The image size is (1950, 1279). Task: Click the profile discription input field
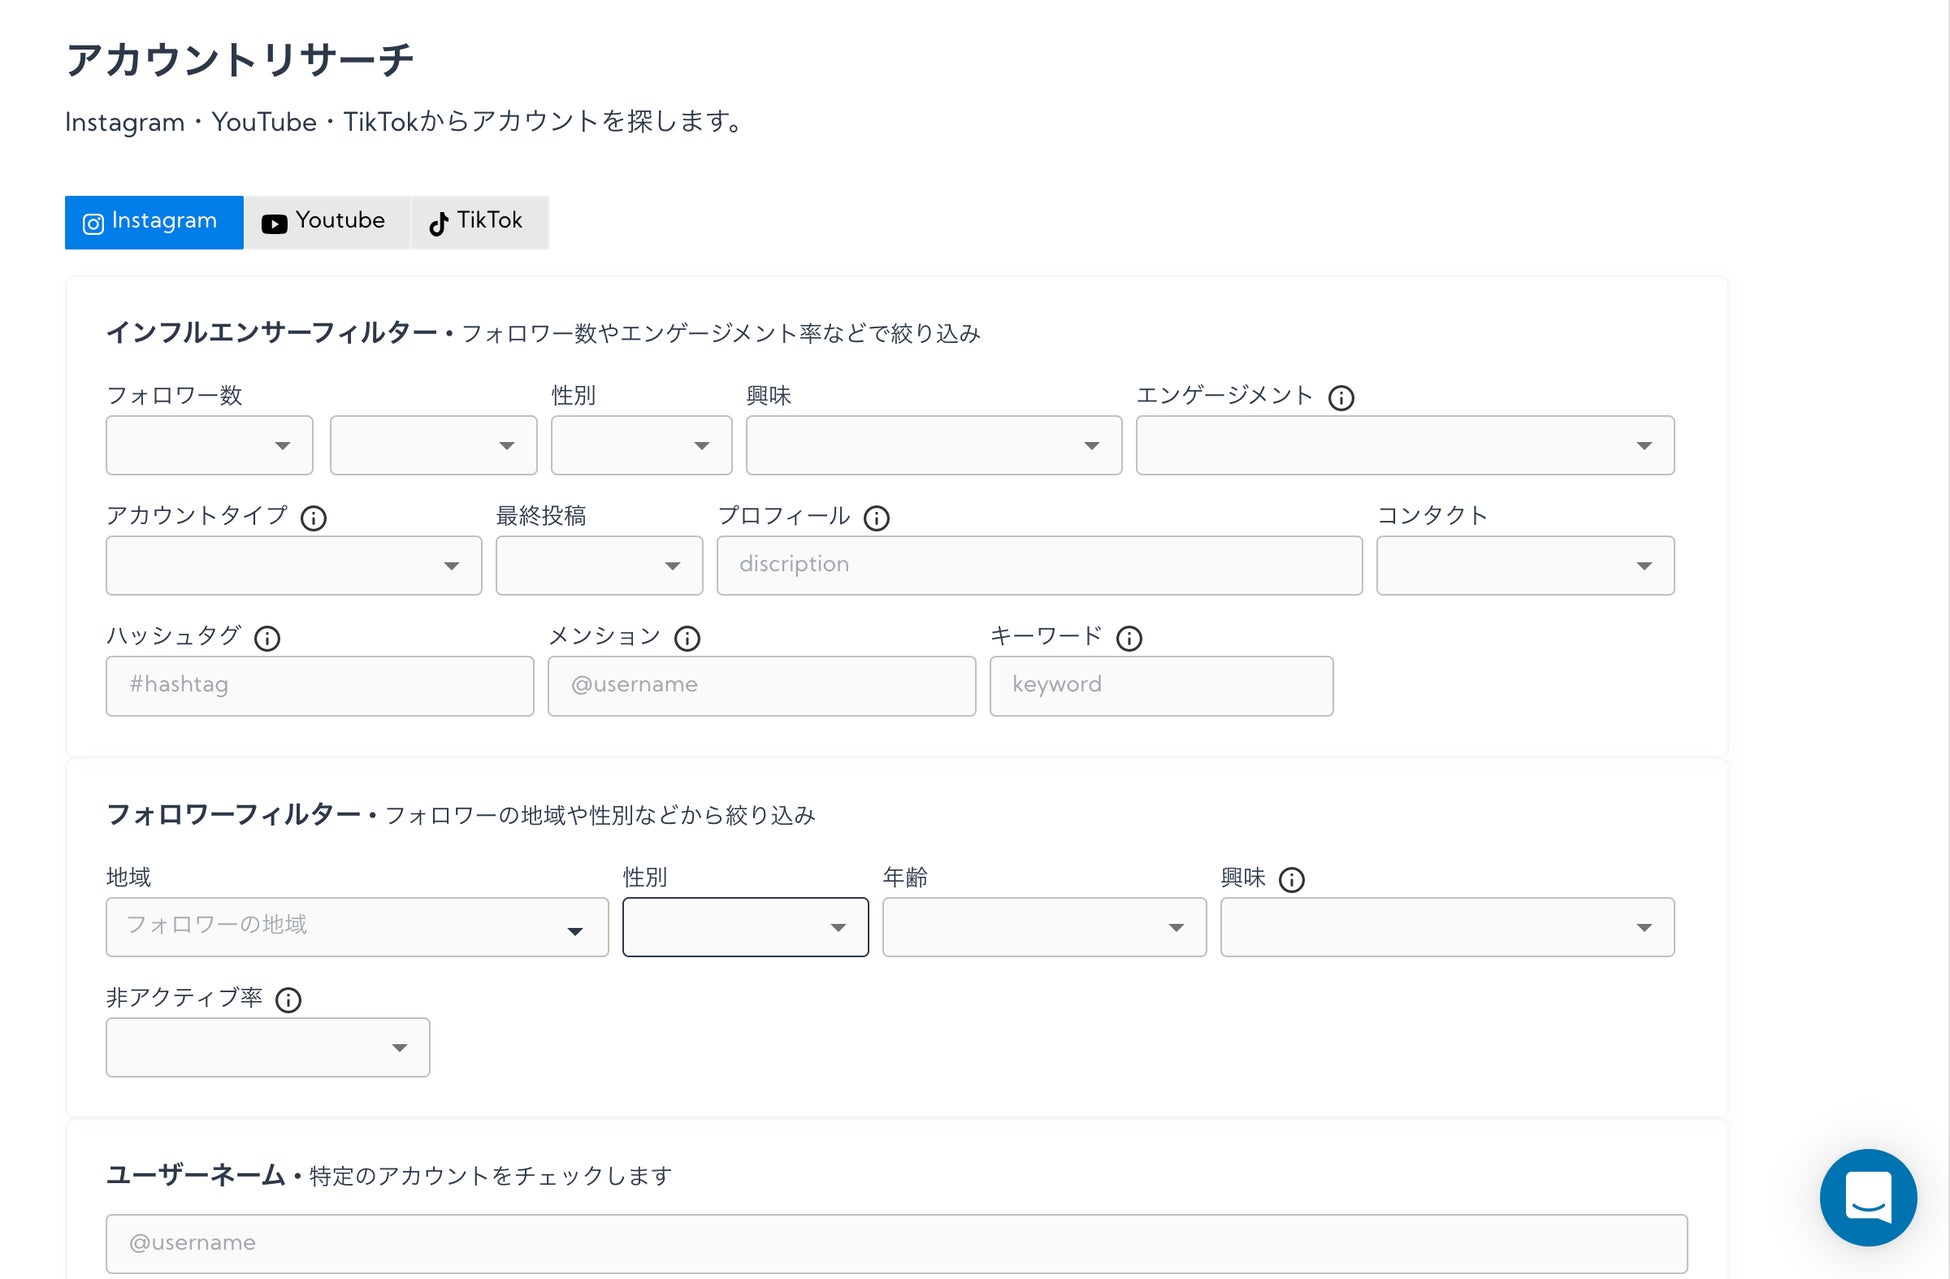click(1038, 566)
